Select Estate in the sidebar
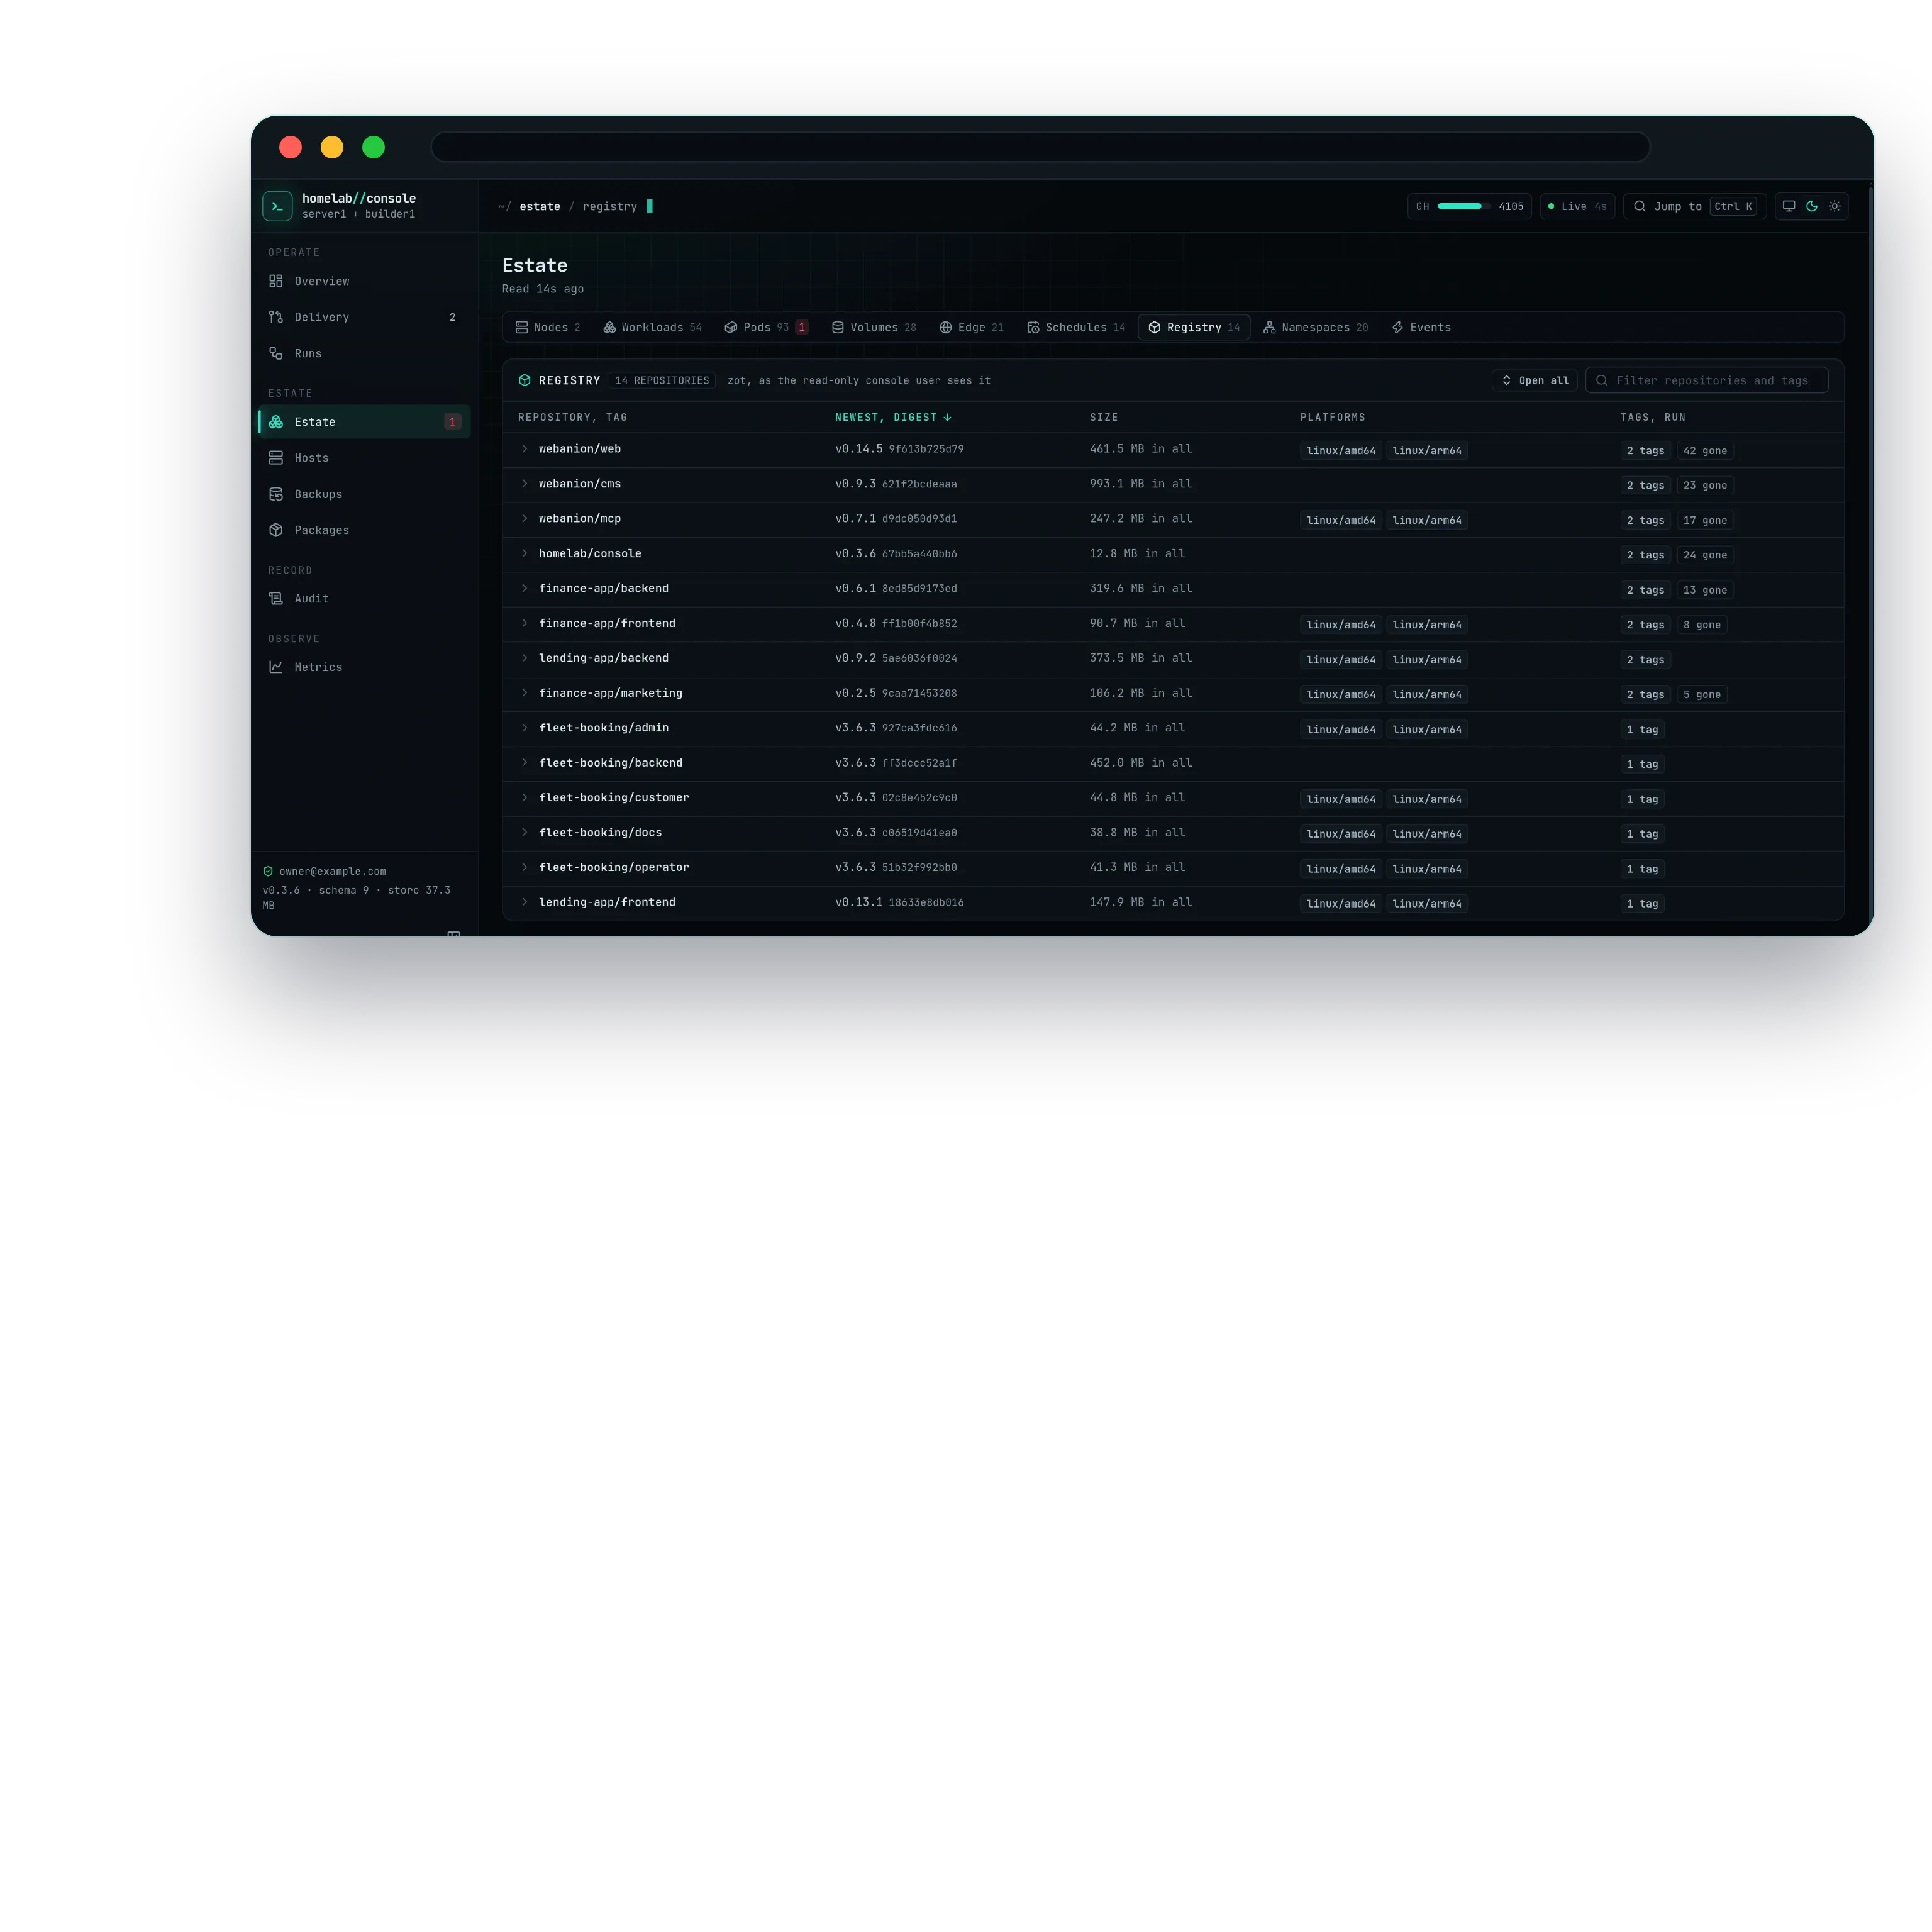The height and width of the screenshot is (1932, 1932). [364, 422]
